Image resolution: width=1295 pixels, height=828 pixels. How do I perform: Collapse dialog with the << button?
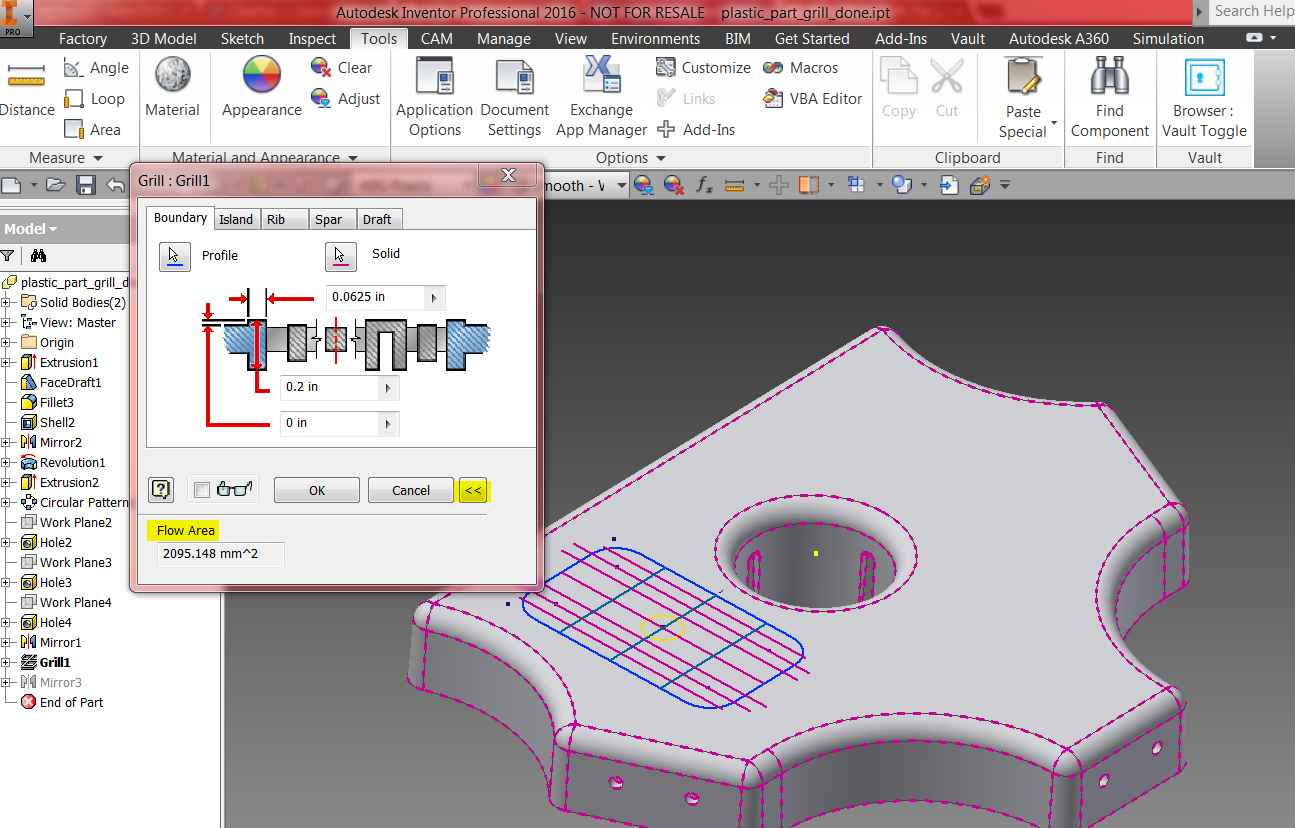click(x=474, y=491)
